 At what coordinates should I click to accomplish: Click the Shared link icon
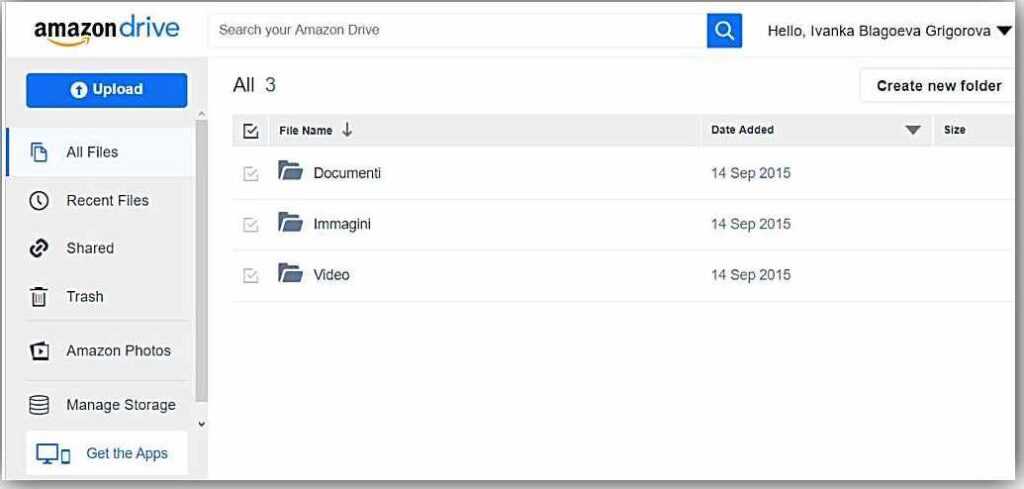(39, 248)
